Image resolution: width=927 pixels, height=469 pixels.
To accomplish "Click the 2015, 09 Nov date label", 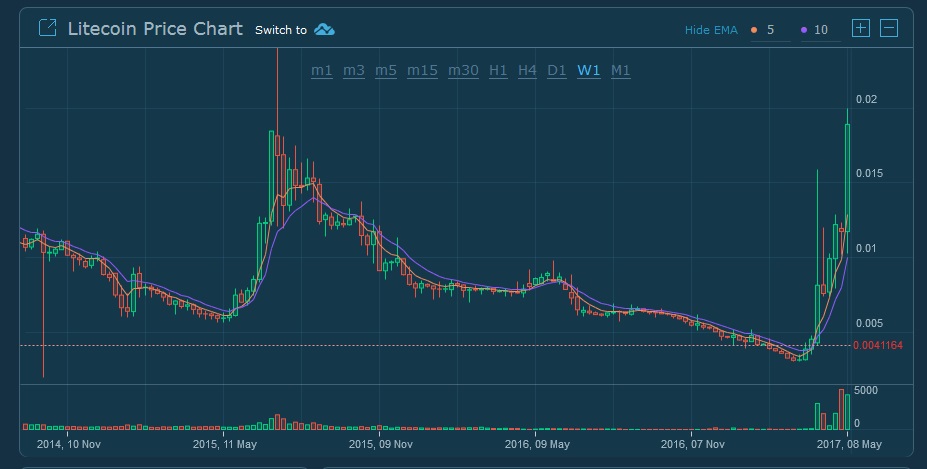I will tap(381, 444).
